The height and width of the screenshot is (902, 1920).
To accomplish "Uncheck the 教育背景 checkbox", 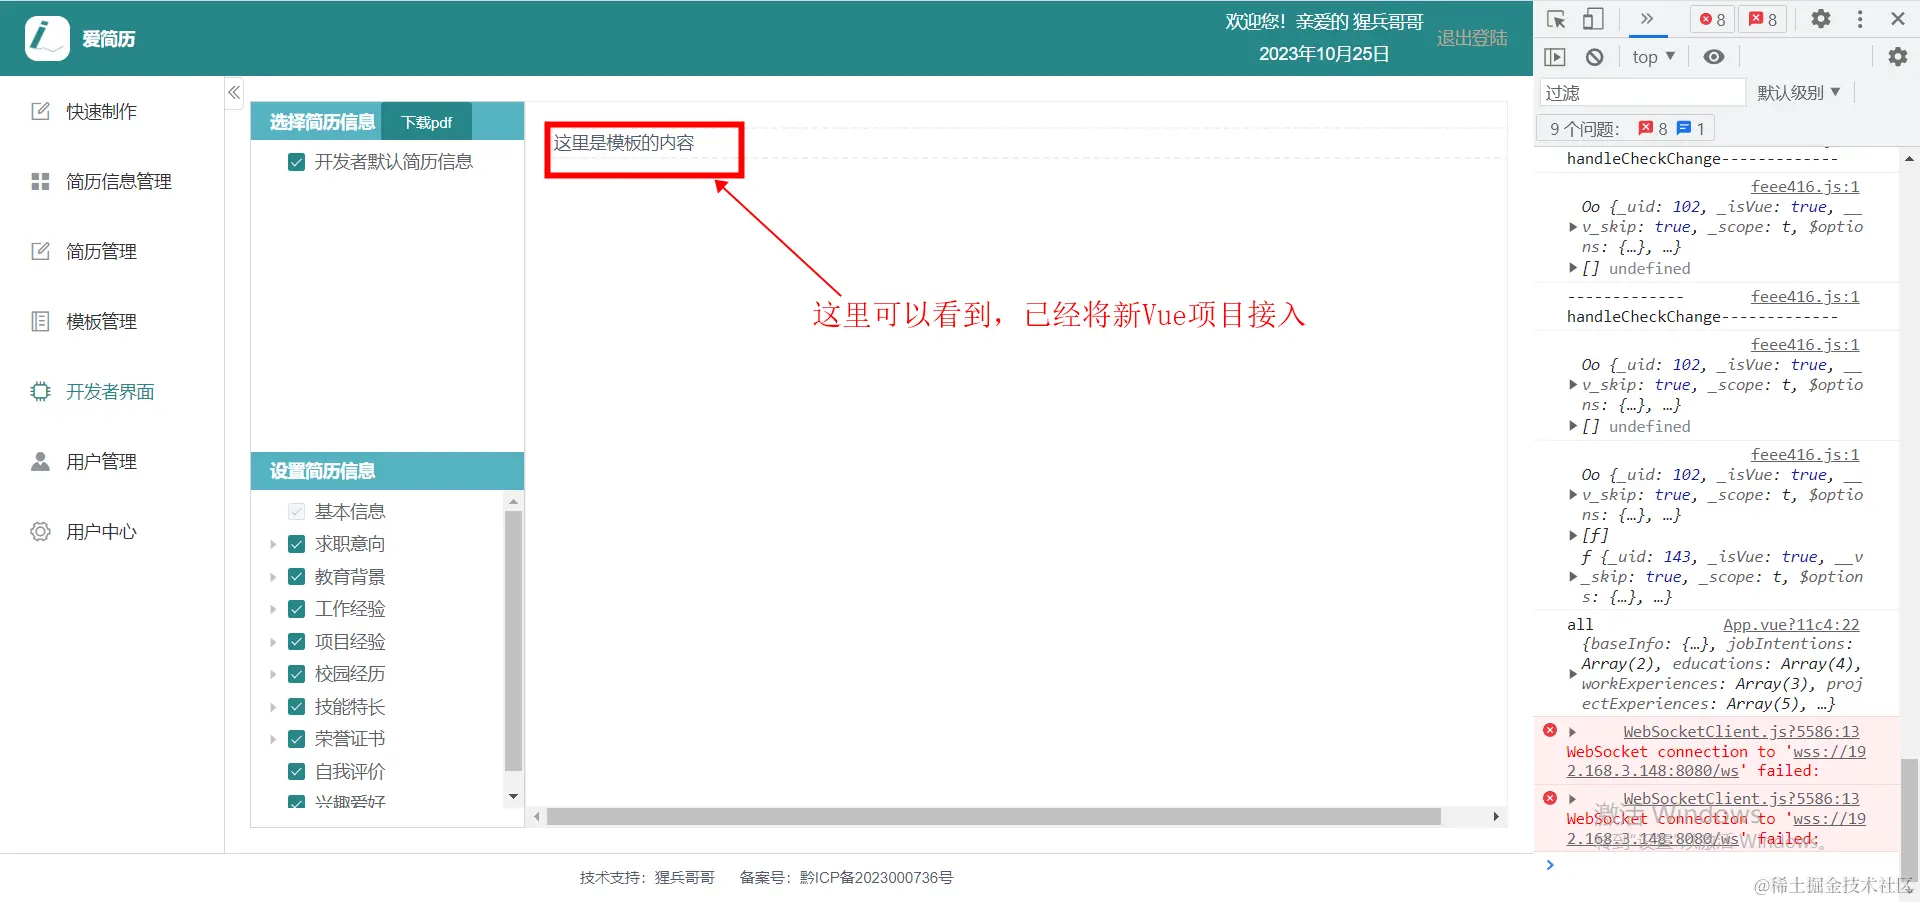I will click(296, 576).
